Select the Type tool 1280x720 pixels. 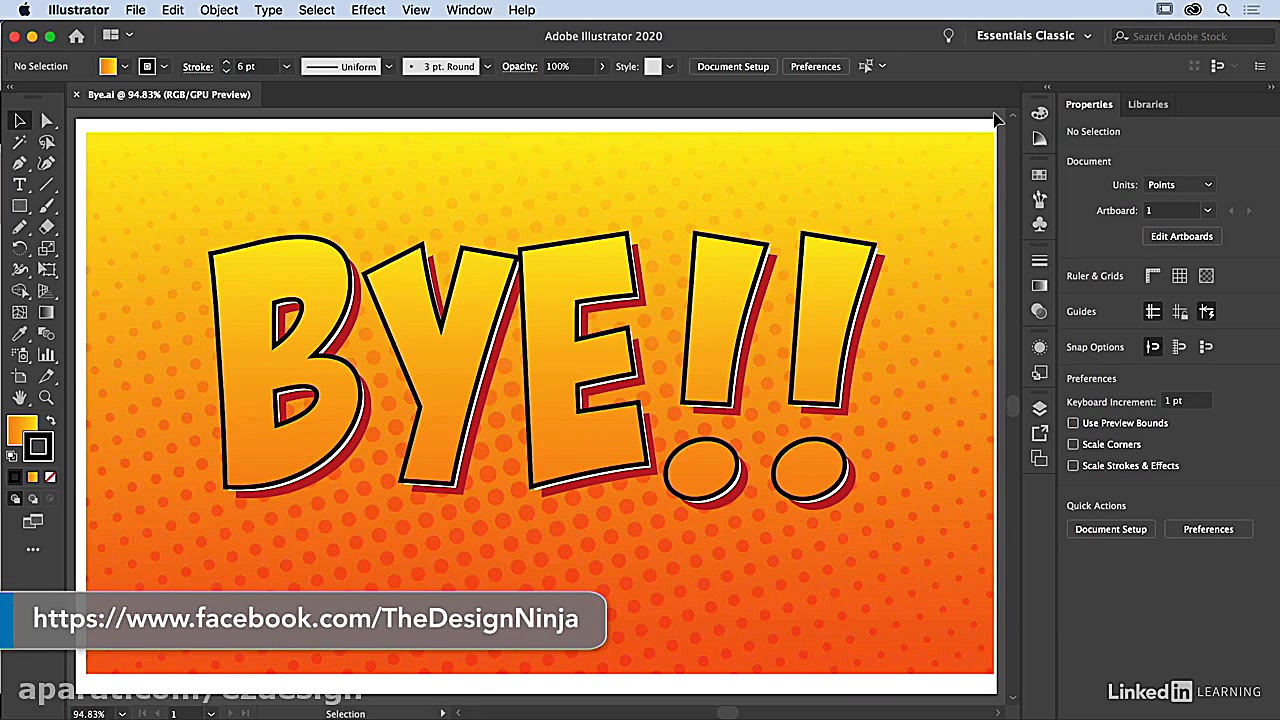19,185
